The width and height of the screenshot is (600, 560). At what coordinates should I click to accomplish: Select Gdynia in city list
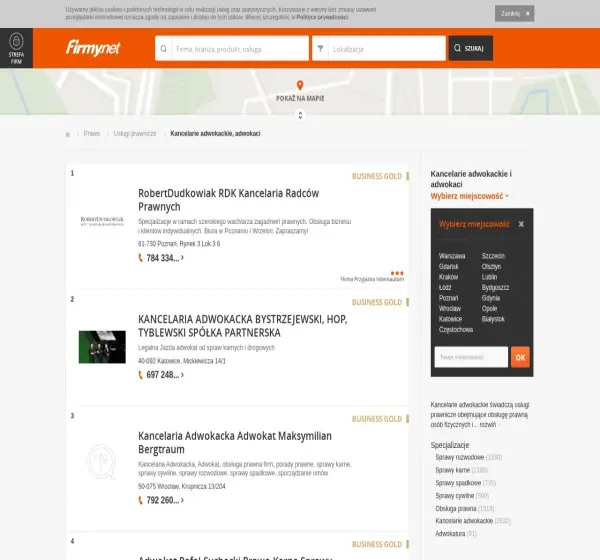click(x=491, y=298)
